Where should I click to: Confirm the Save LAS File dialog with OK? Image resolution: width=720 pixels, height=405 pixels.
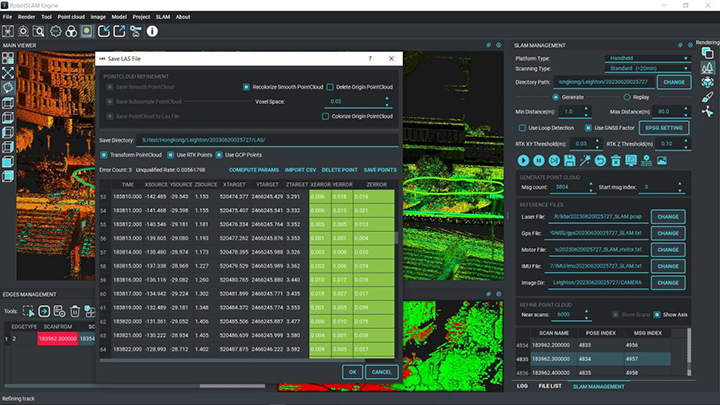tap(353, 372)
